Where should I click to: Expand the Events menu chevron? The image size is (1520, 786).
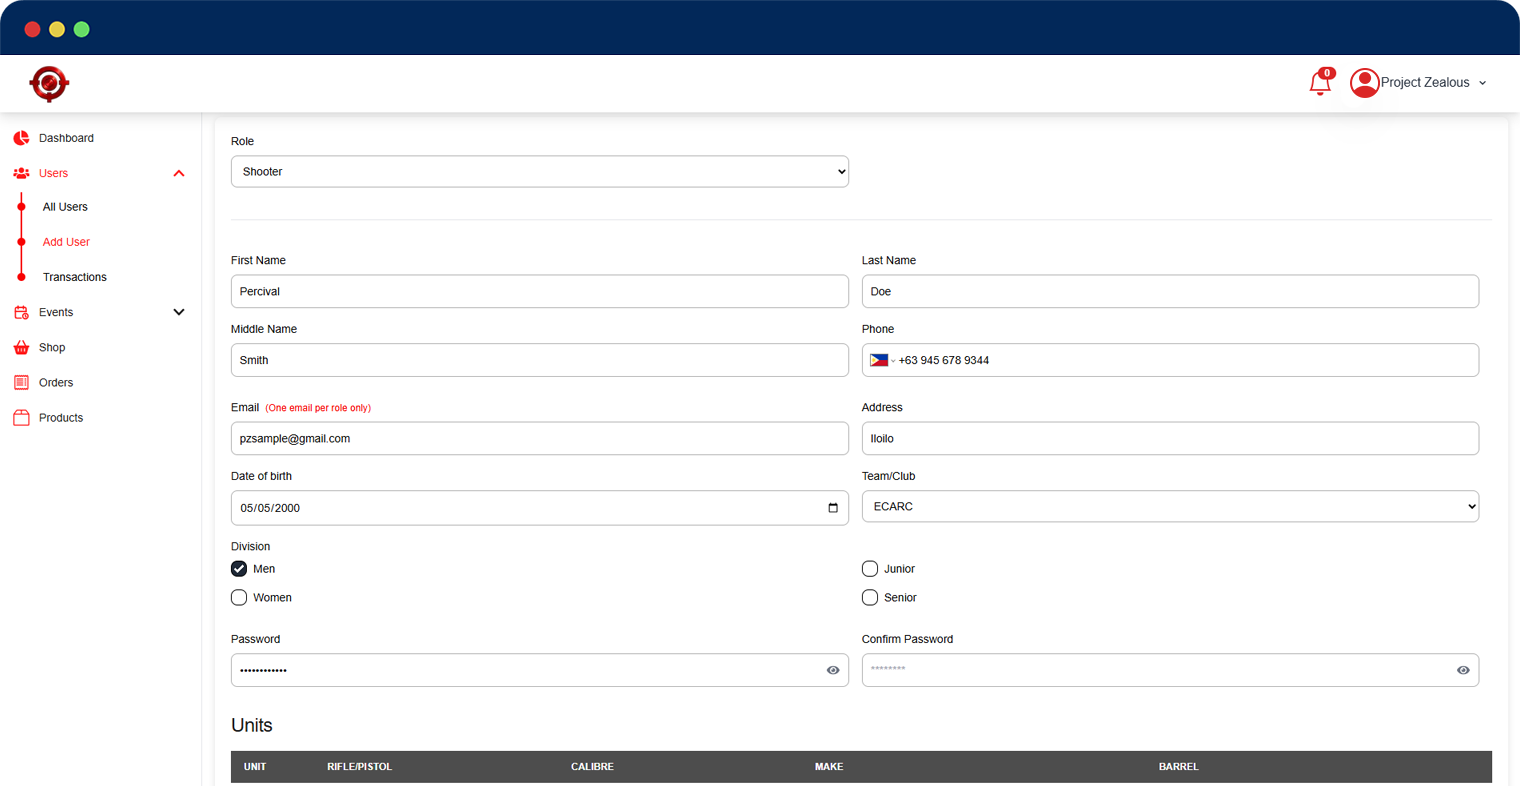tap(179, 312)
